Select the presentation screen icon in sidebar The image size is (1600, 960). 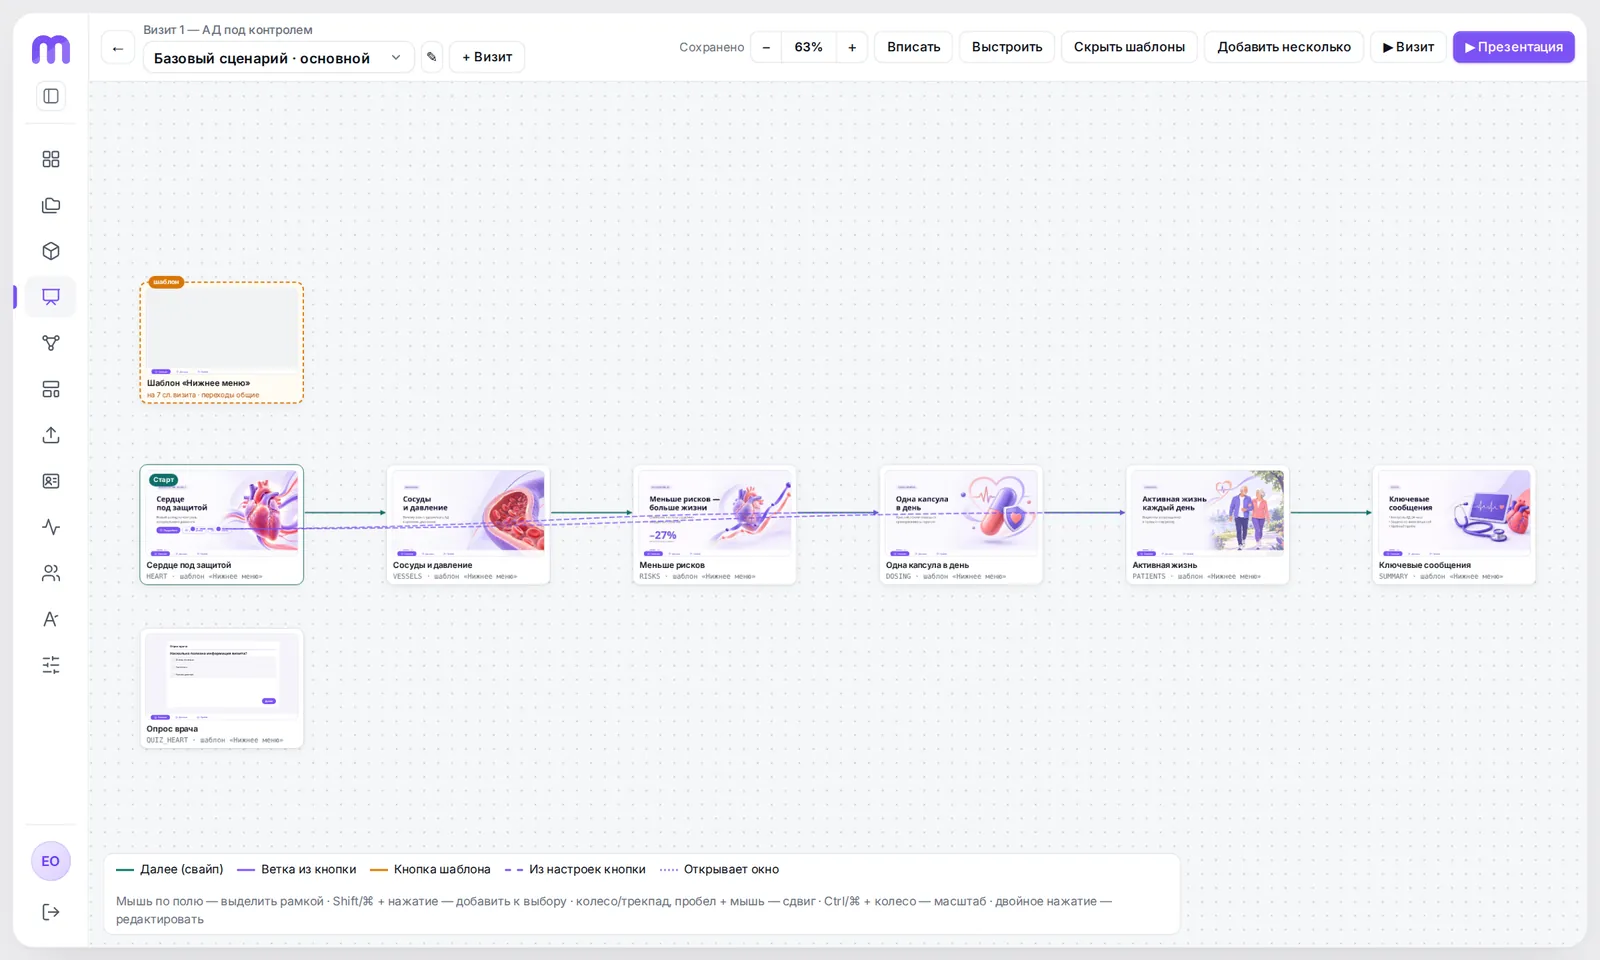pyautogui.click(x=51, y=297)
